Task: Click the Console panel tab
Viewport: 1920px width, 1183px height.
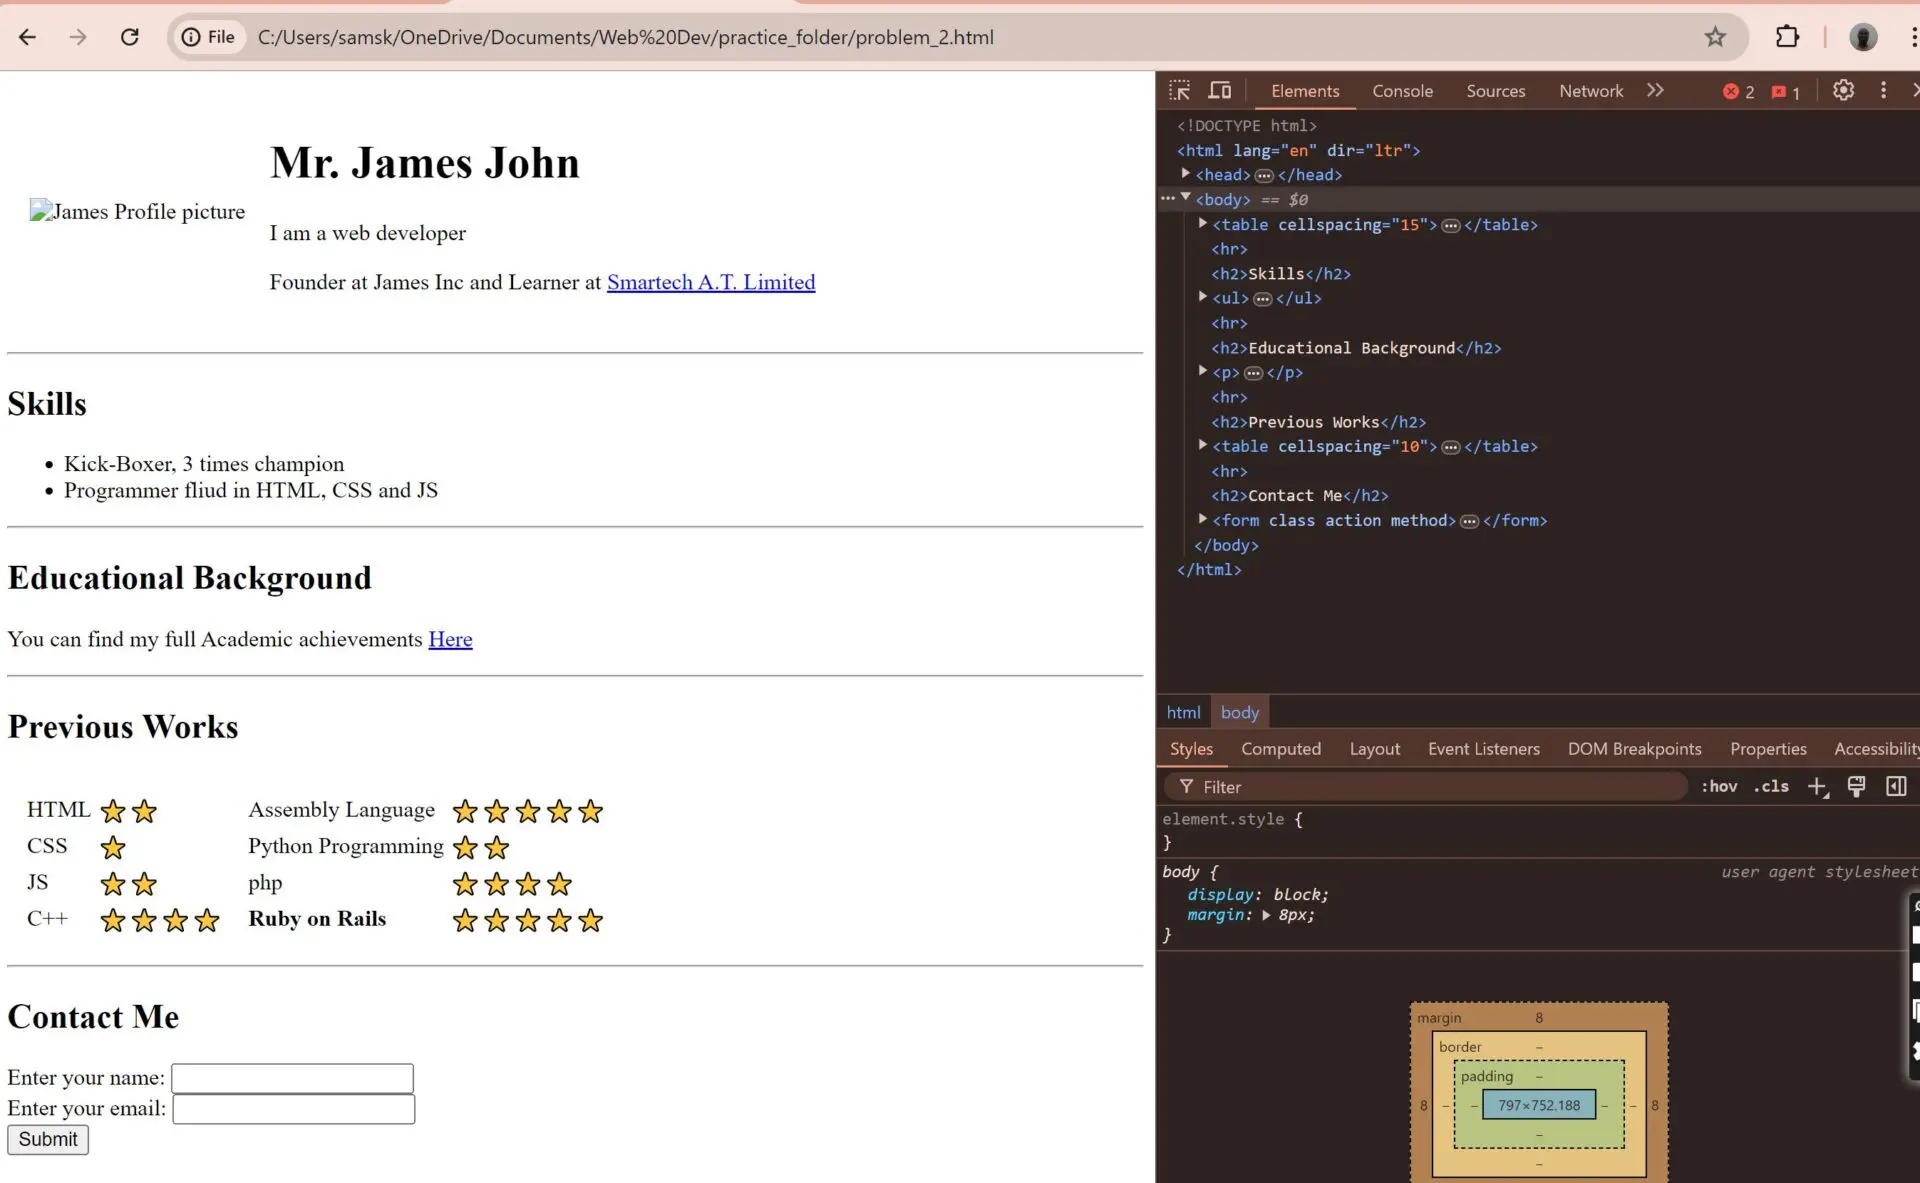Action: tap(1402, 90)
